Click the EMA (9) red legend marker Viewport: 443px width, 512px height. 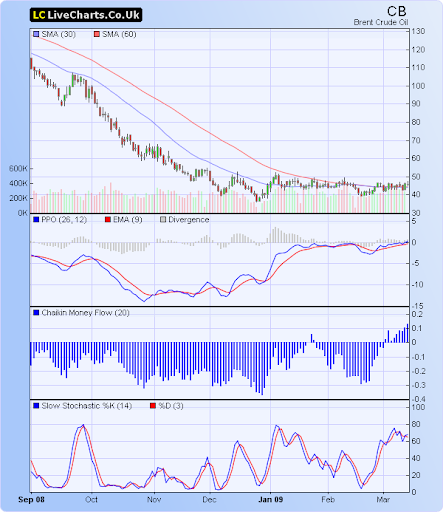pos(108,220)
